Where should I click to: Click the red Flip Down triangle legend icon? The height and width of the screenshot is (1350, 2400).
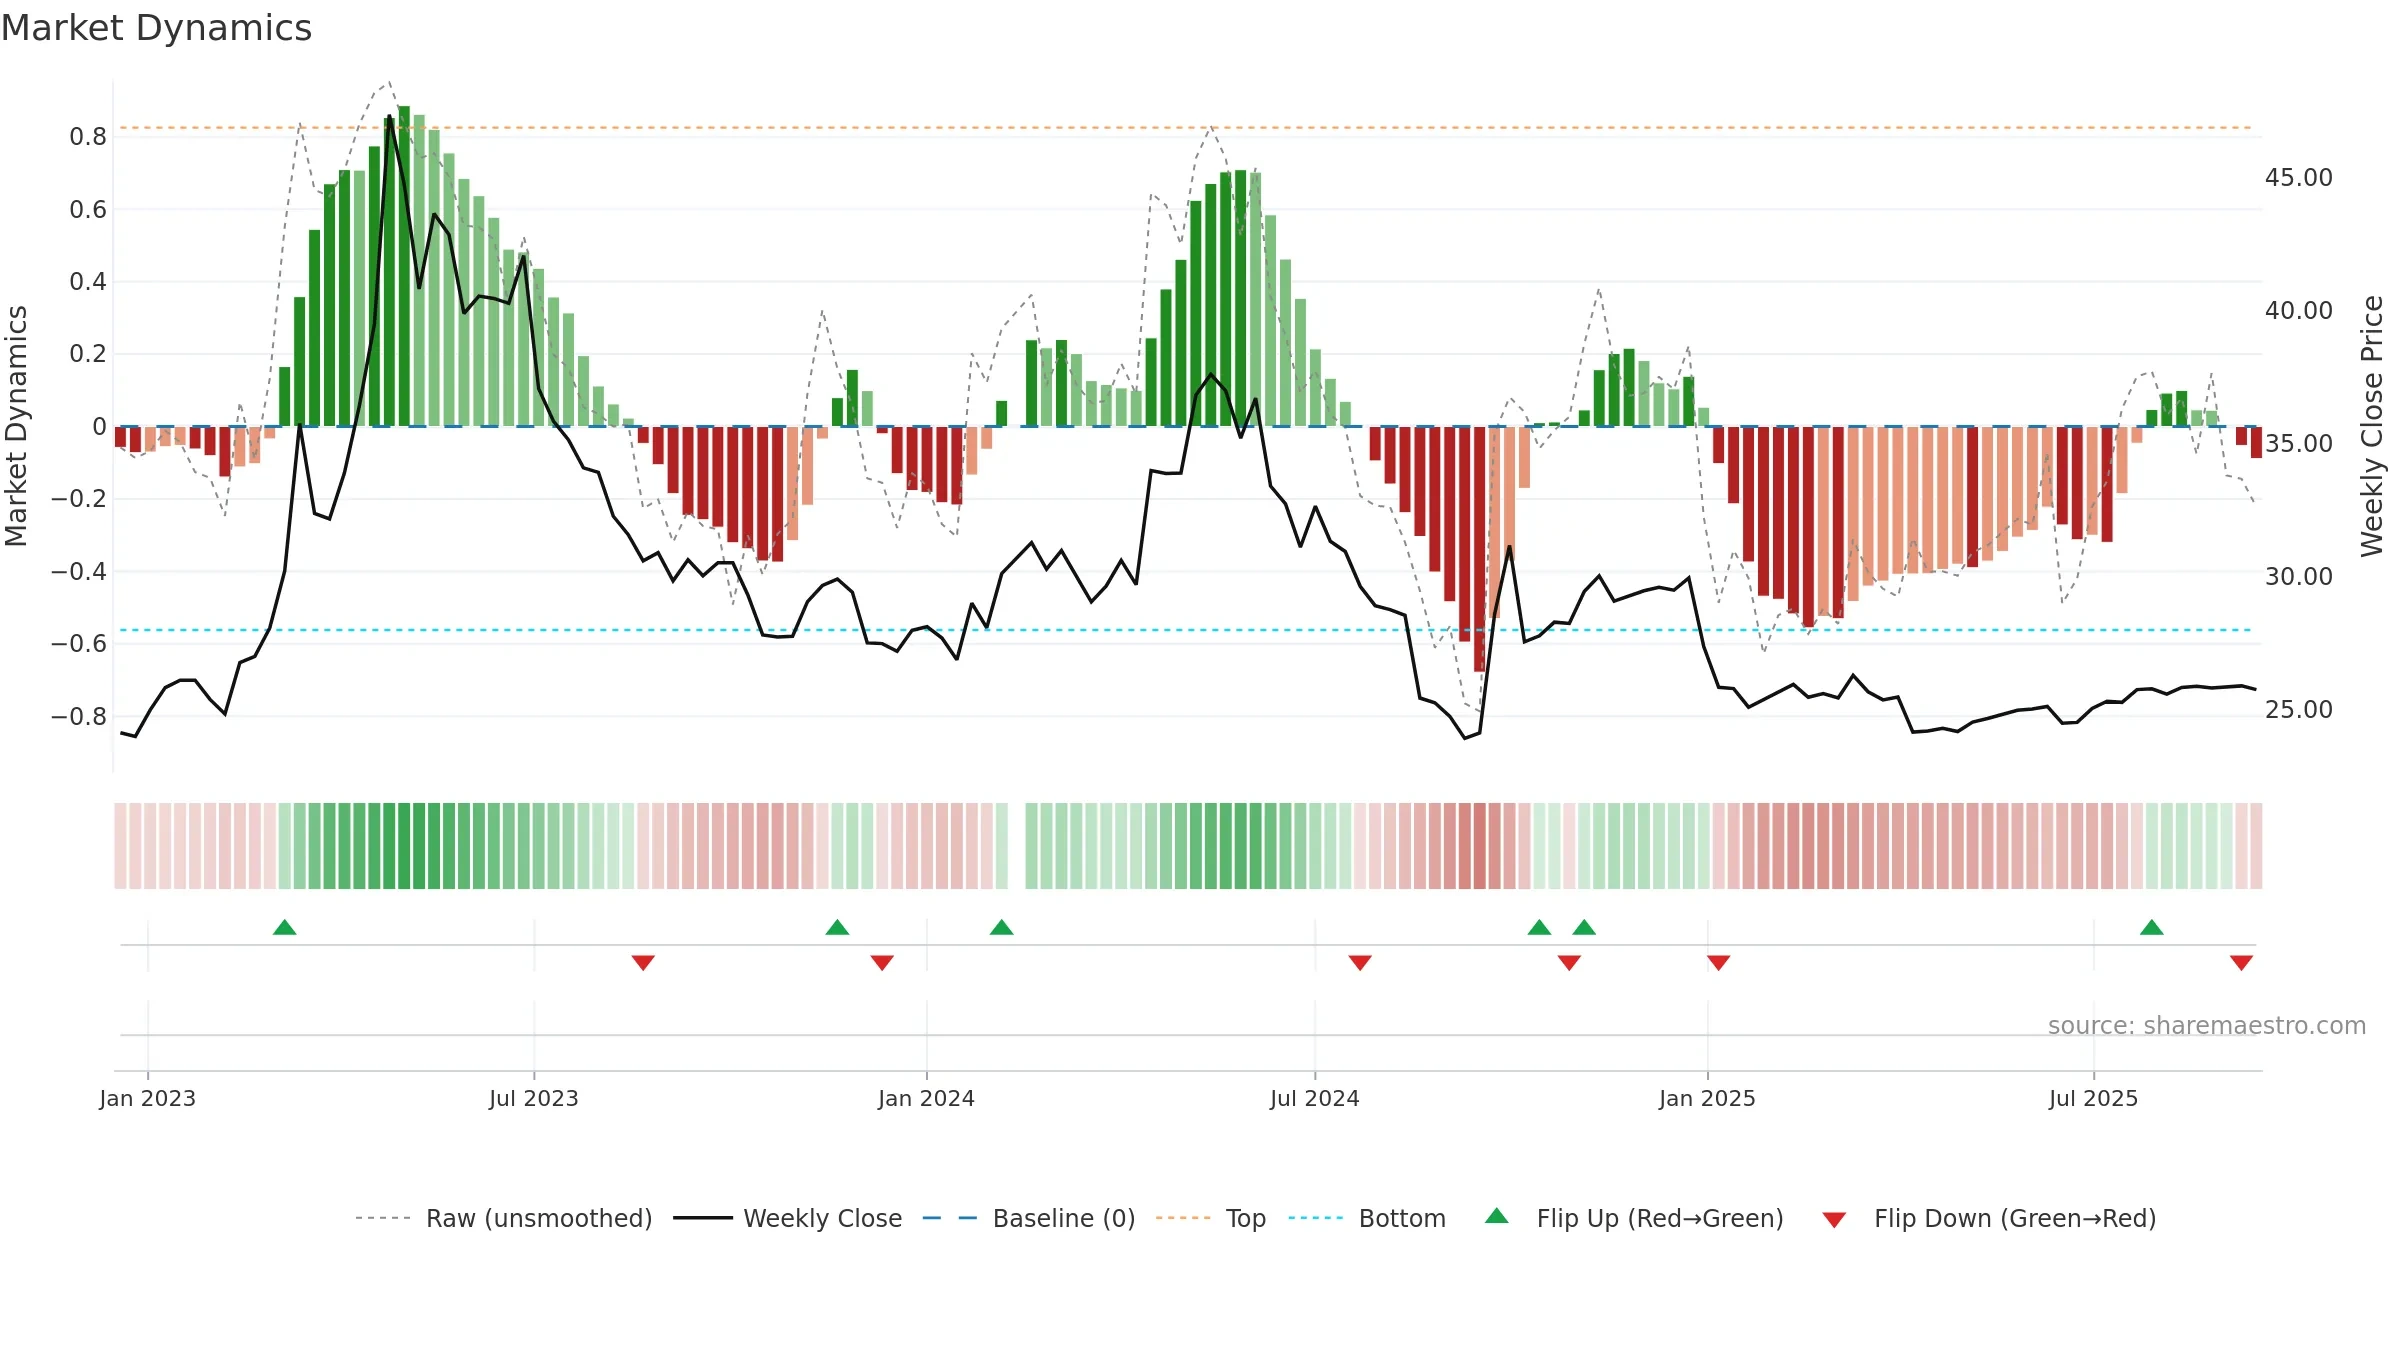(x=1834, y=1220)
